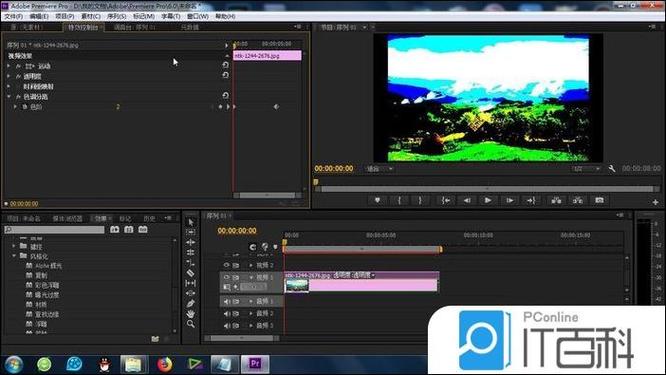Image resolution: width=666 pixels, height=375 pixels.
Task: Open the monitor zoom level 适合 dropdown
Action: [x=380, y=169]
